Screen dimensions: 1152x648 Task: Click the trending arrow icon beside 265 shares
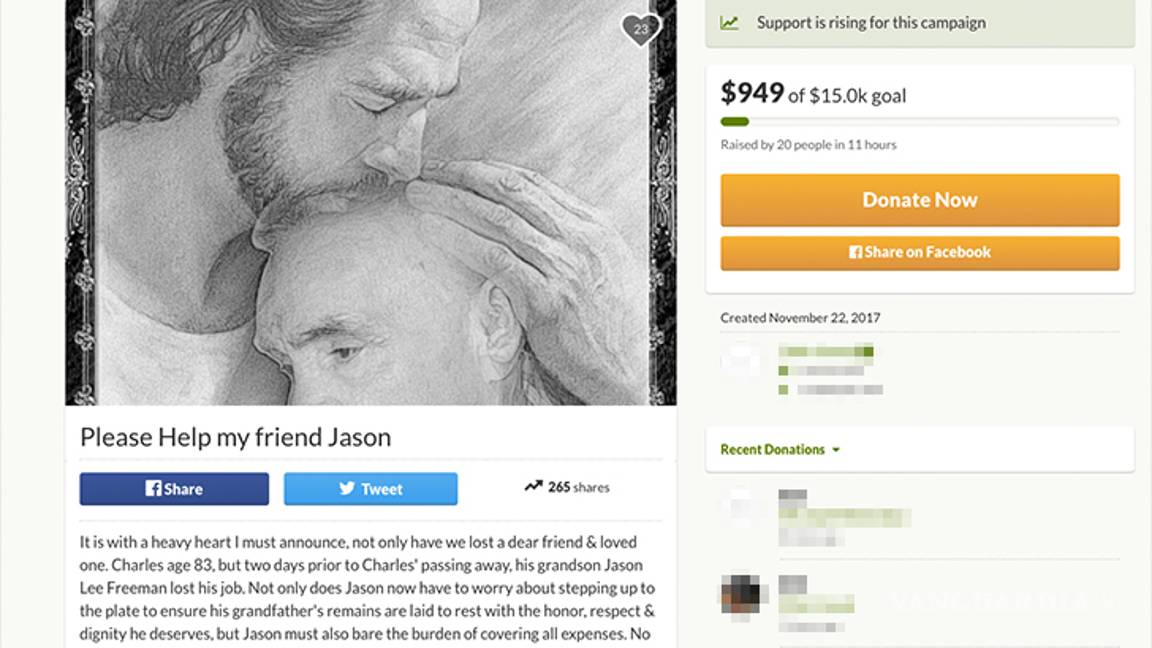(534, 485)
